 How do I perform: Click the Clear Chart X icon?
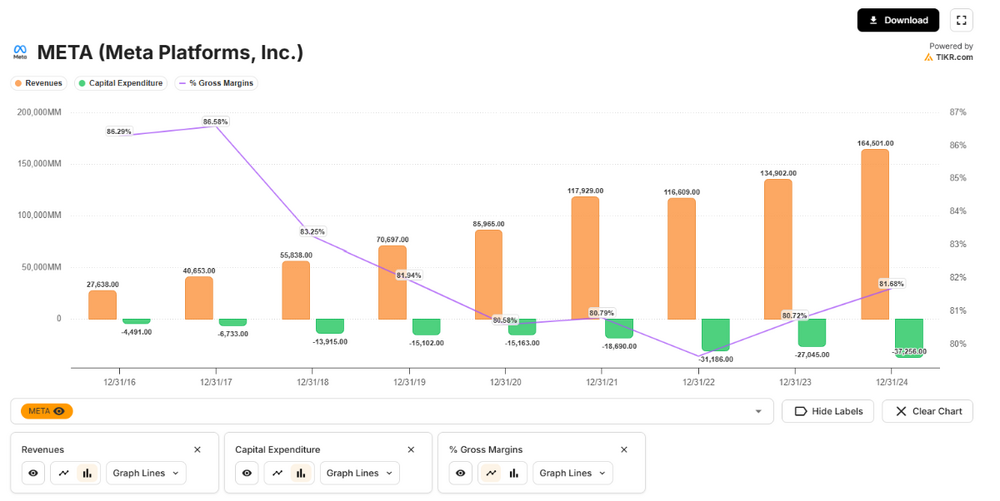point(901,411)
